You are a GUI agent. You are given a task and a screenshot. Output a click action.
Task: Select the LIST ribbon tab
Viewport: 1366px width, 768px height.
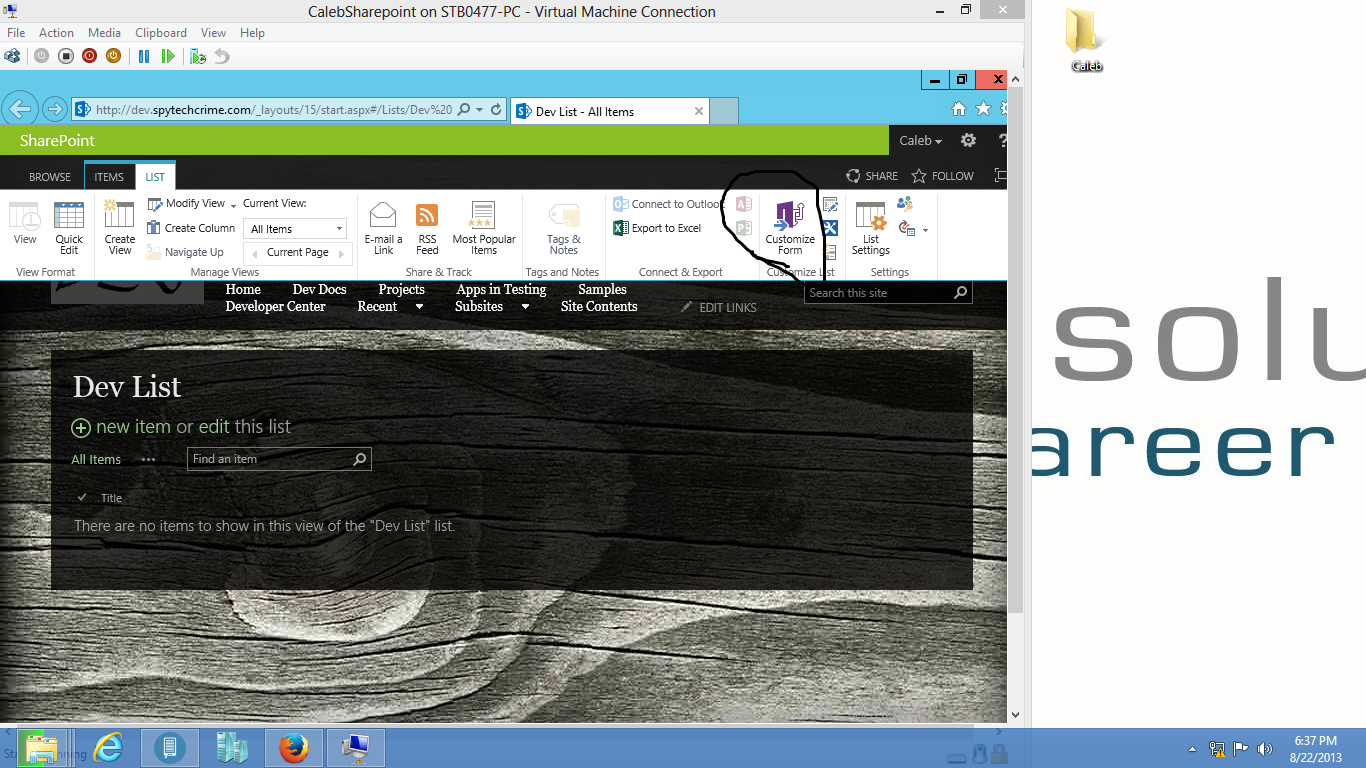tap(155, 177)
